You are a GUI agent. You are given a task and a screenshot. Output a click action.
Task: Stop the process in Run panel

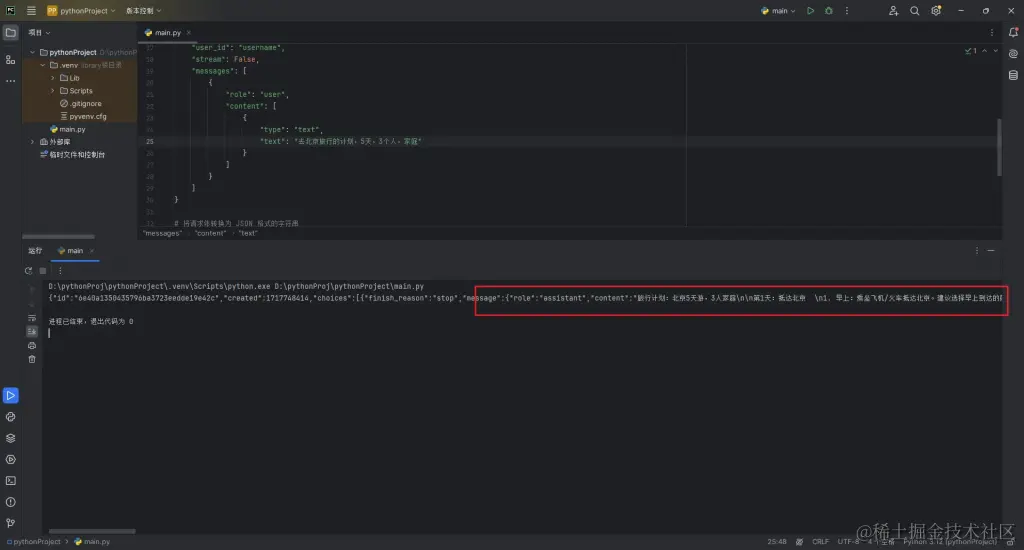click(x=43, y=270)
